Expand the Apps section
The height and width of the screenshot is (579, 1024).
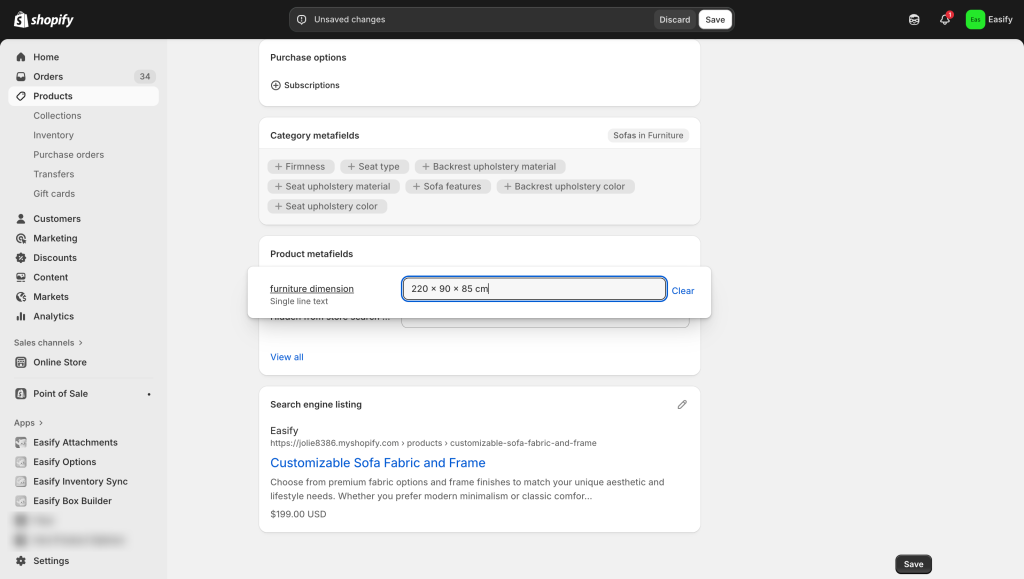[28, 423]
